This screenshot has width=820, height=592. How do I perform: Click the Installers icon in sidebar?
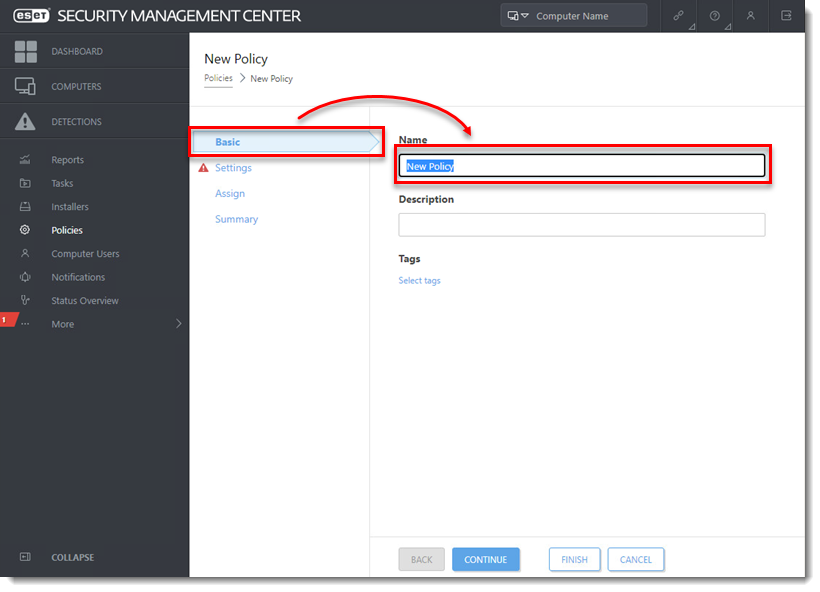pos(25,207)
